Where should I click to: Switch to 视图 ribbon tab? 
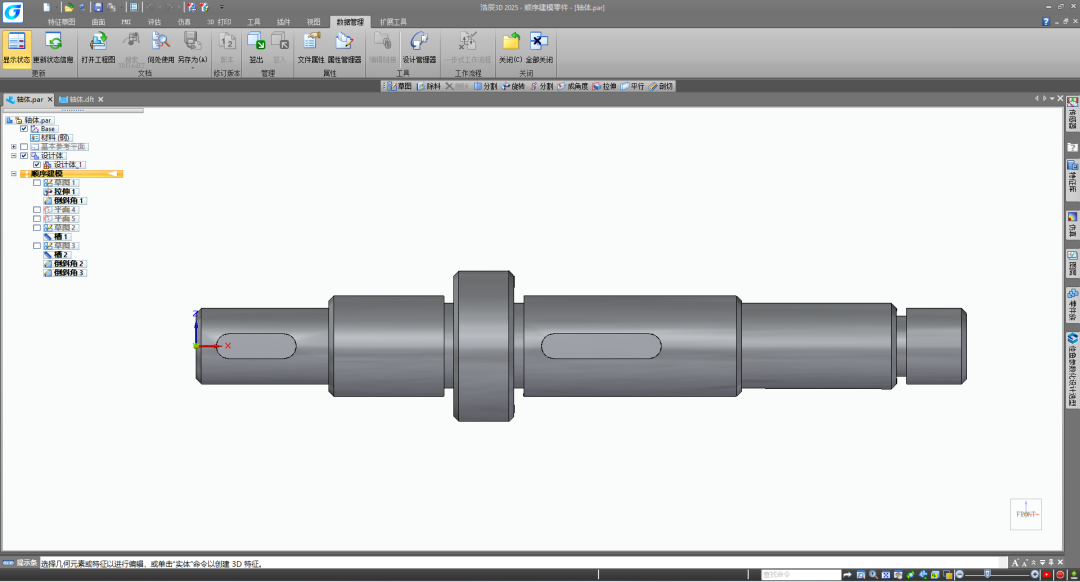(x=313, y=22)
